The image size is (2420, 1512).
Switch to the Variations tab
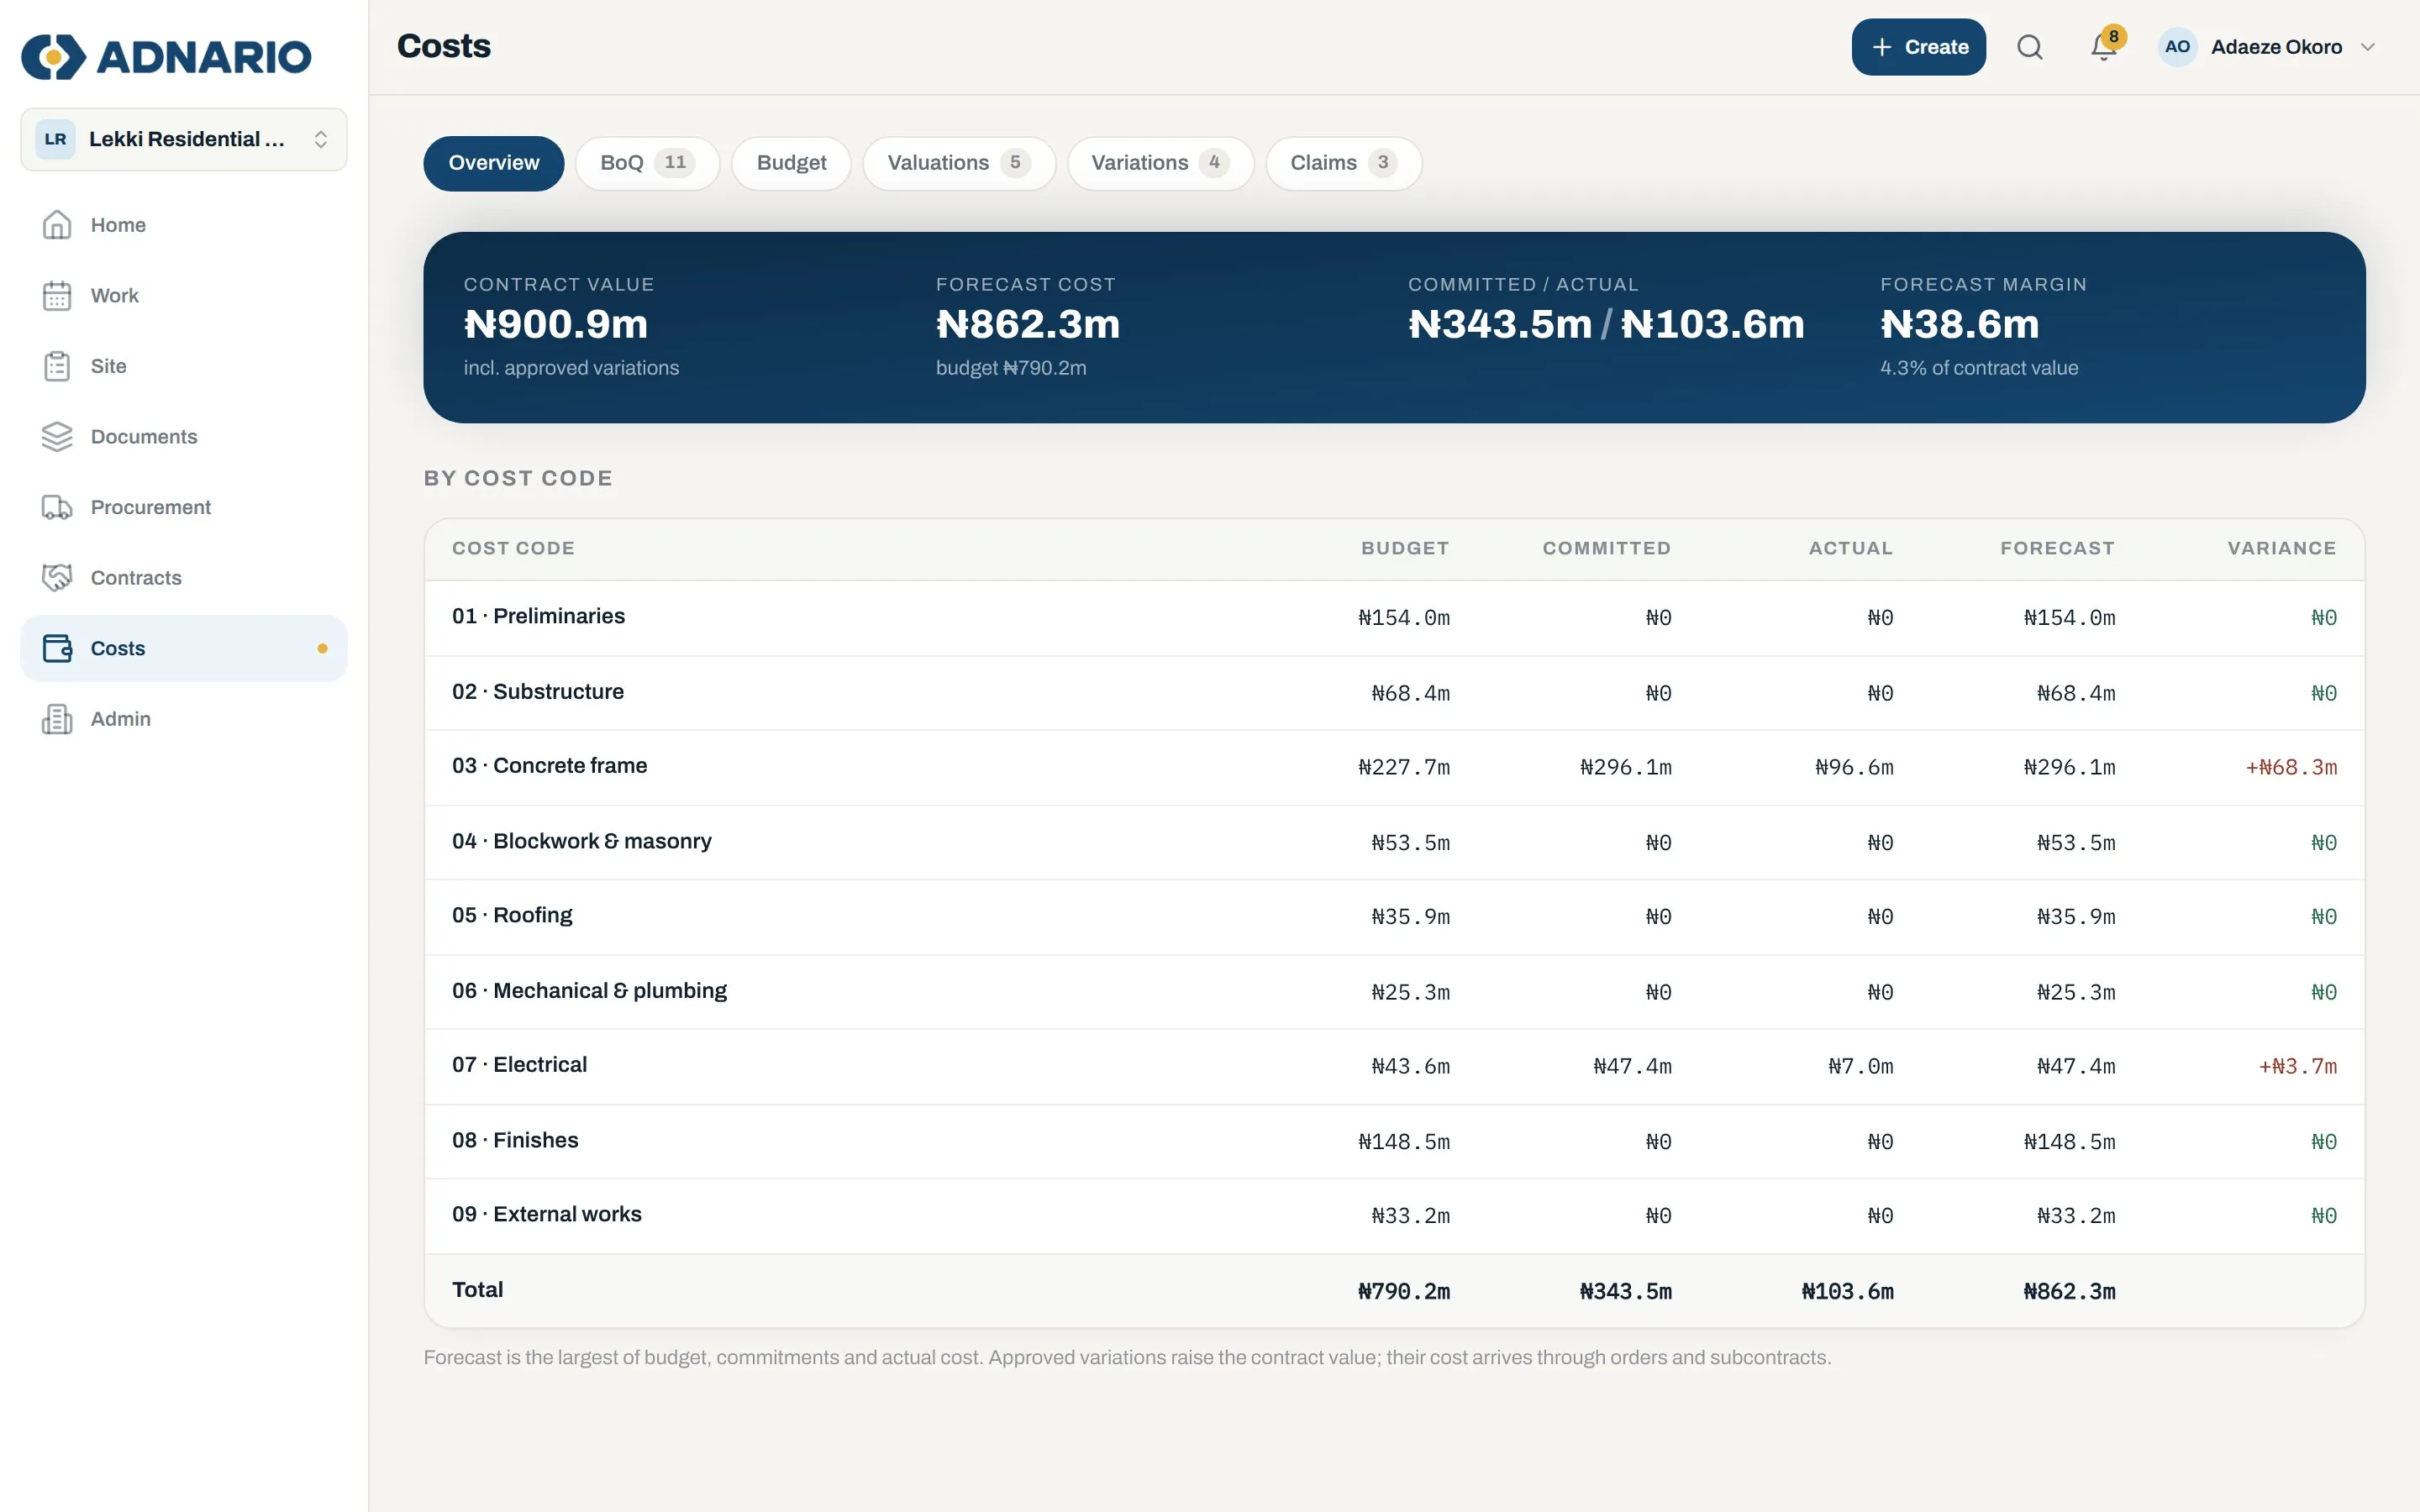click(1160, 163)
